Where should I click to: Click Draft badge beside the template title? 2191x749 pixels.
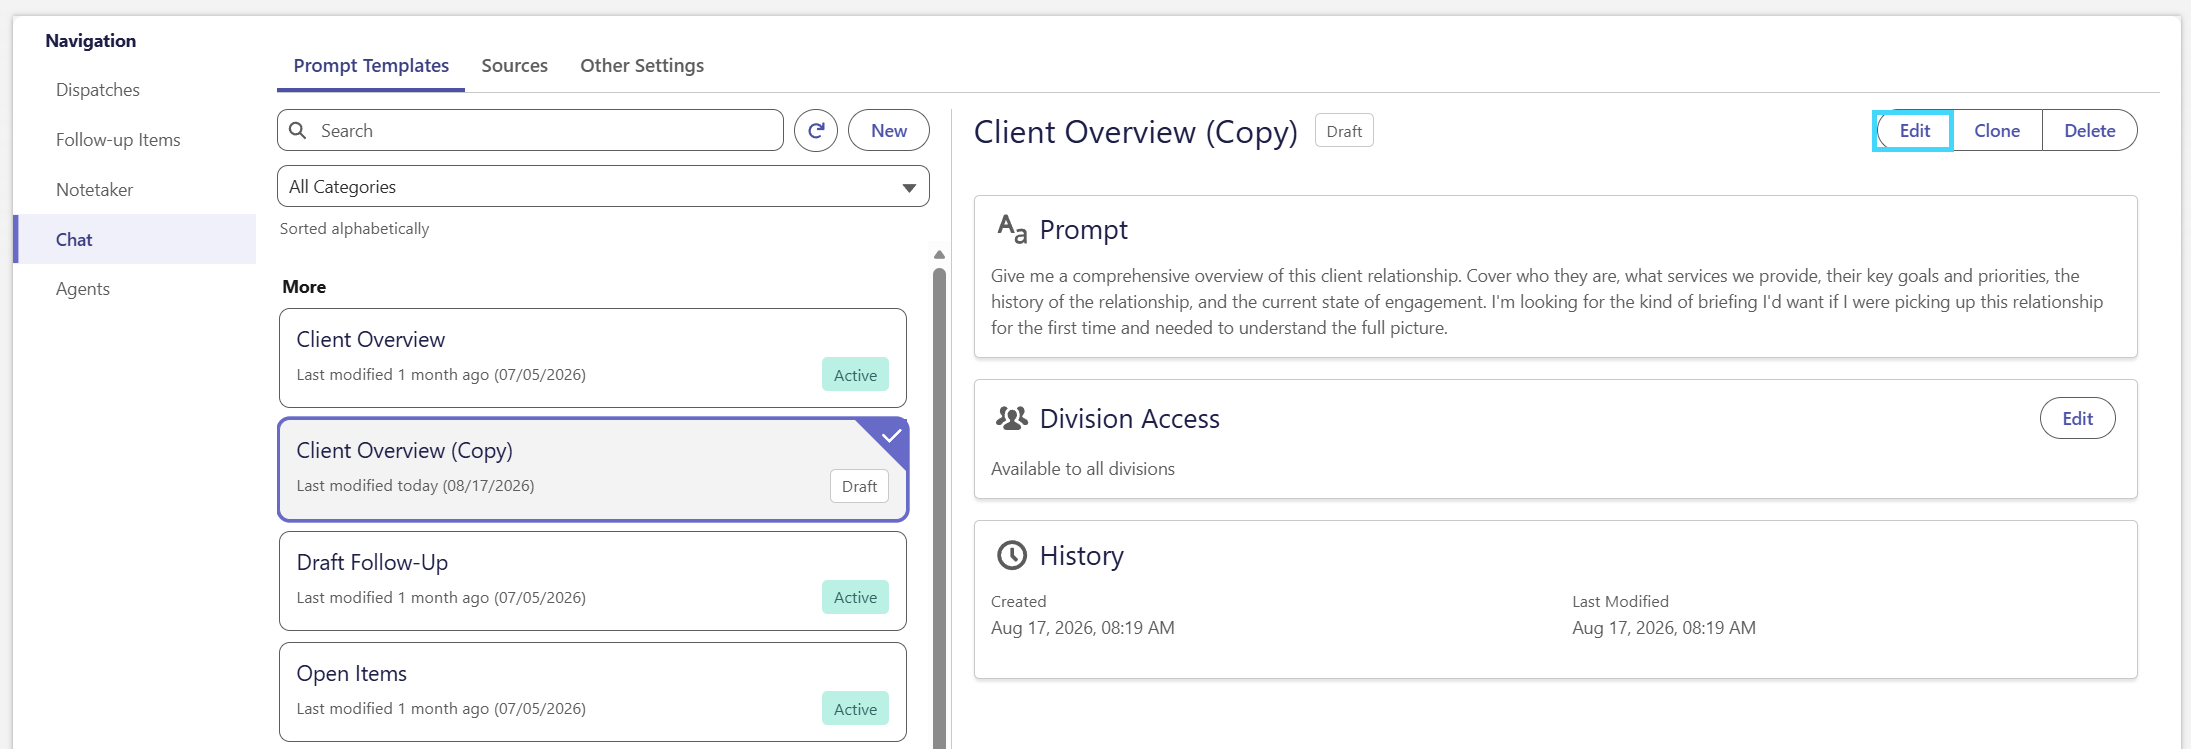pos(1344,131)
